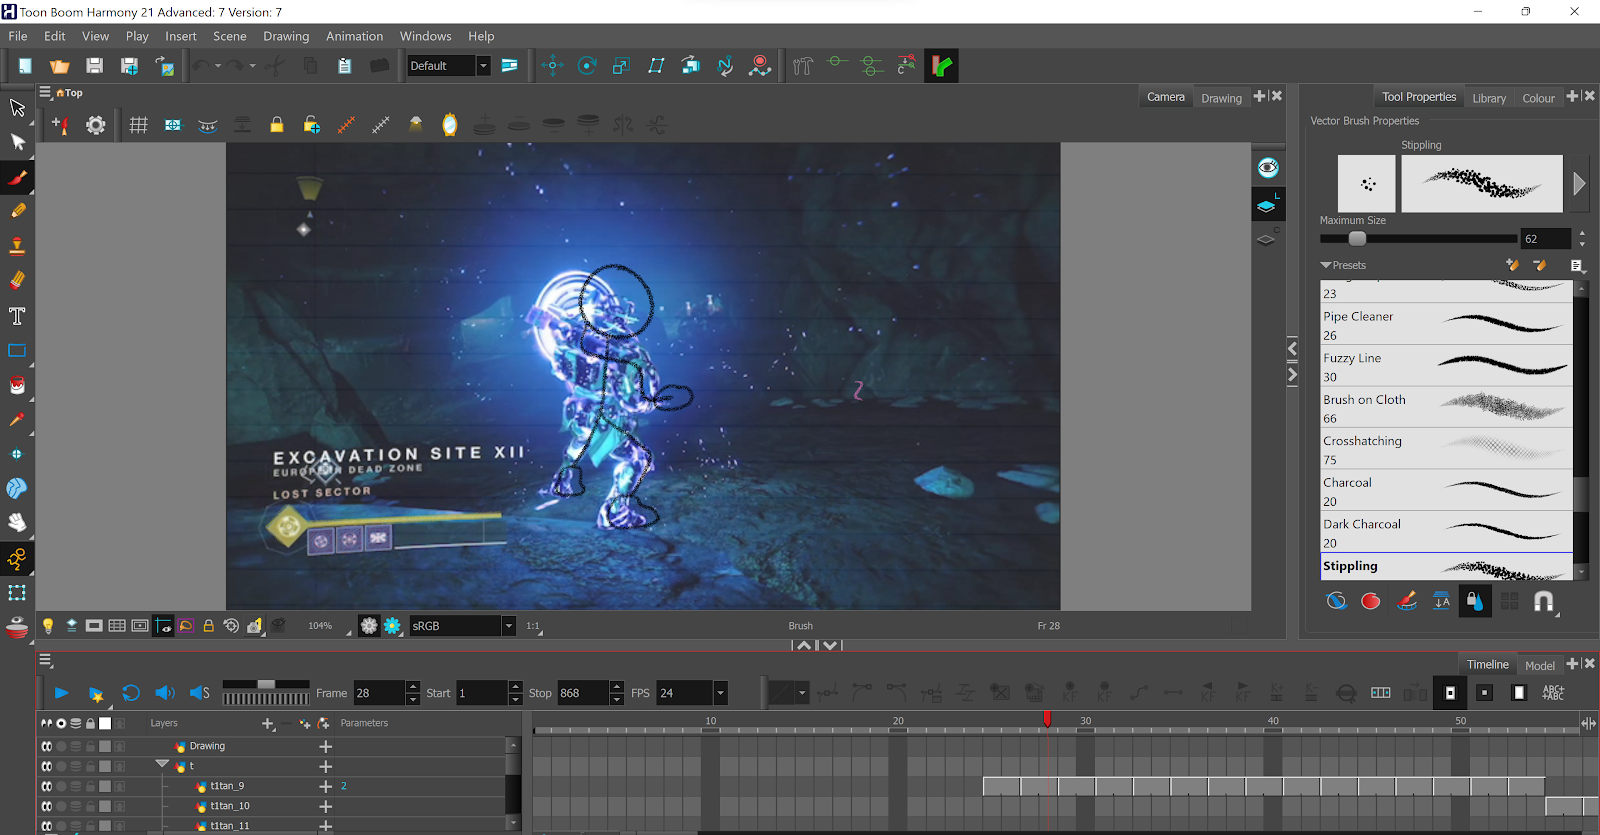Show the grid in camera view
Screen dimensions: 1600x835
click(138, 125)
